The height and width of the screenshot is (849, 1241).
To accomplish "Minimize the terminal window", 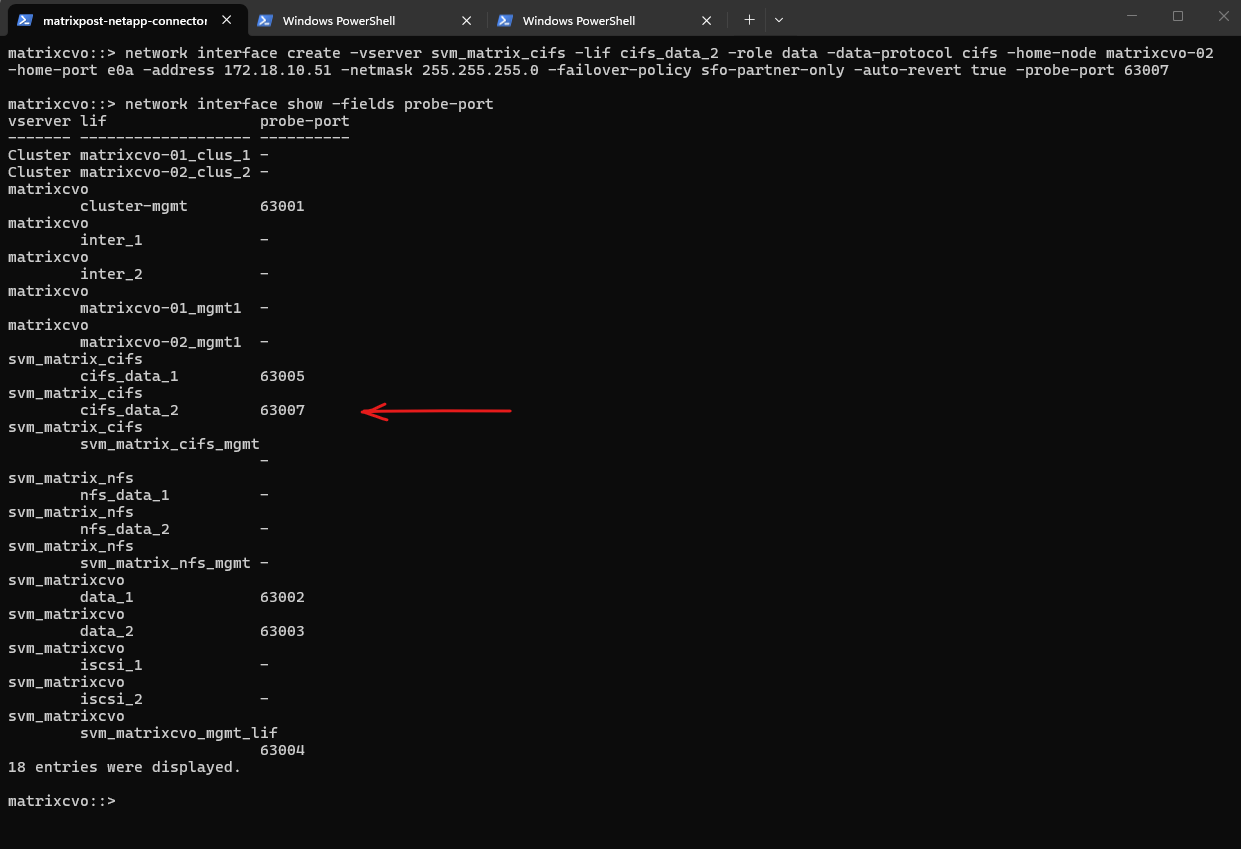I will (x=1132, y=16).
